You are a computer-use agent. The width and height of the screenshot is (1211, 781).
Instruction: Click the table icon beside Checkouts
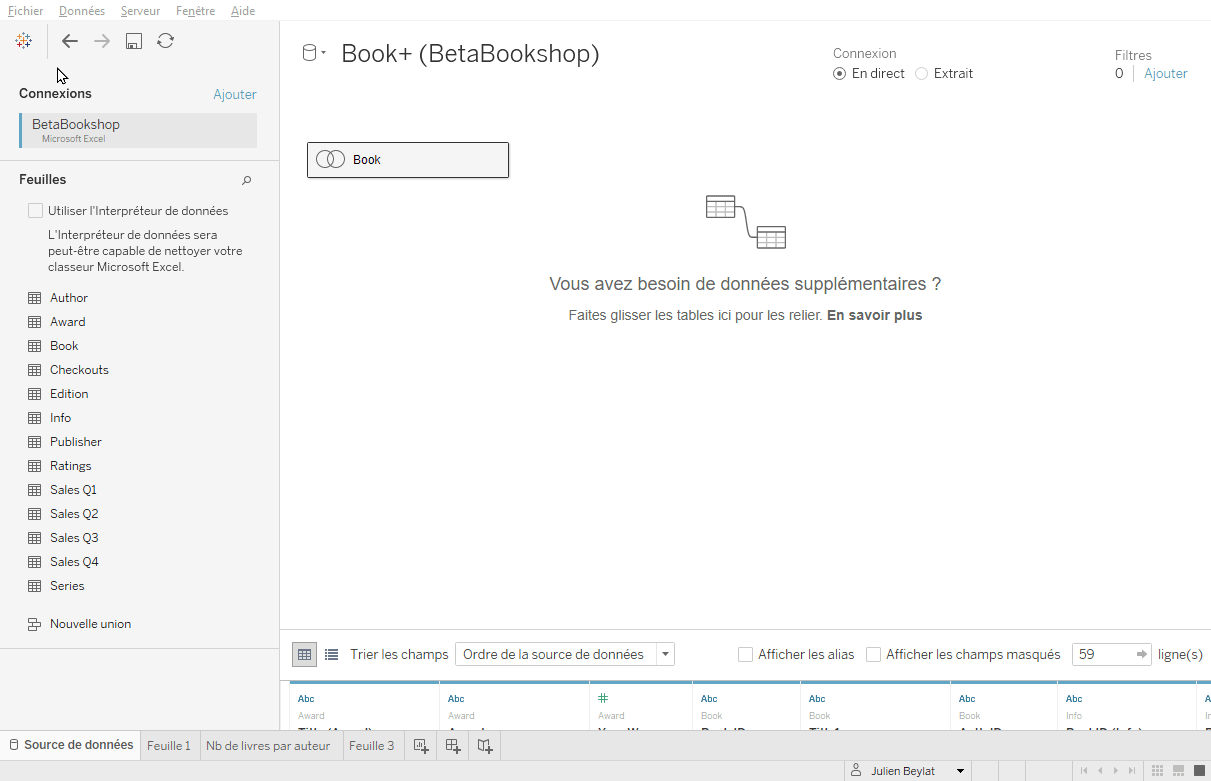34,370
